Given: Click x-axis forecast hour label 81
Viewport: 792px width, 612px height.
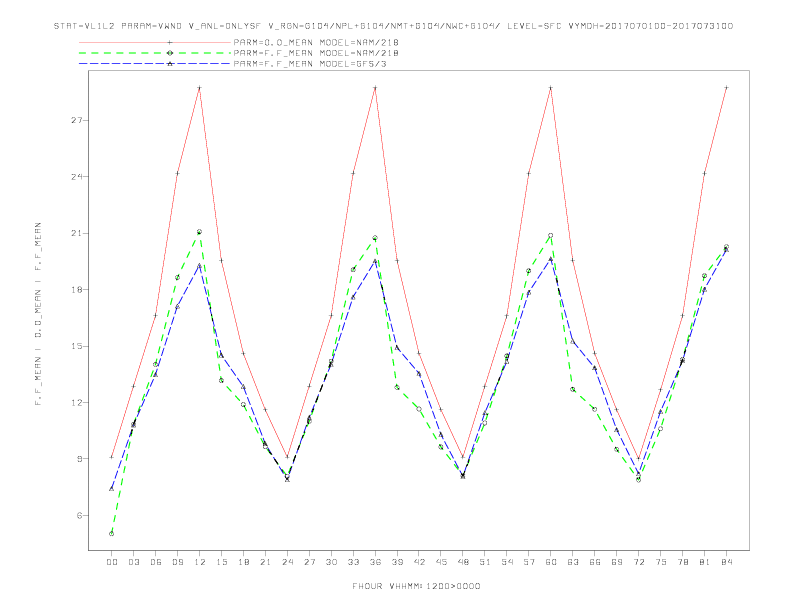Looking at the screenshot, I should click(x=705, y=562).
